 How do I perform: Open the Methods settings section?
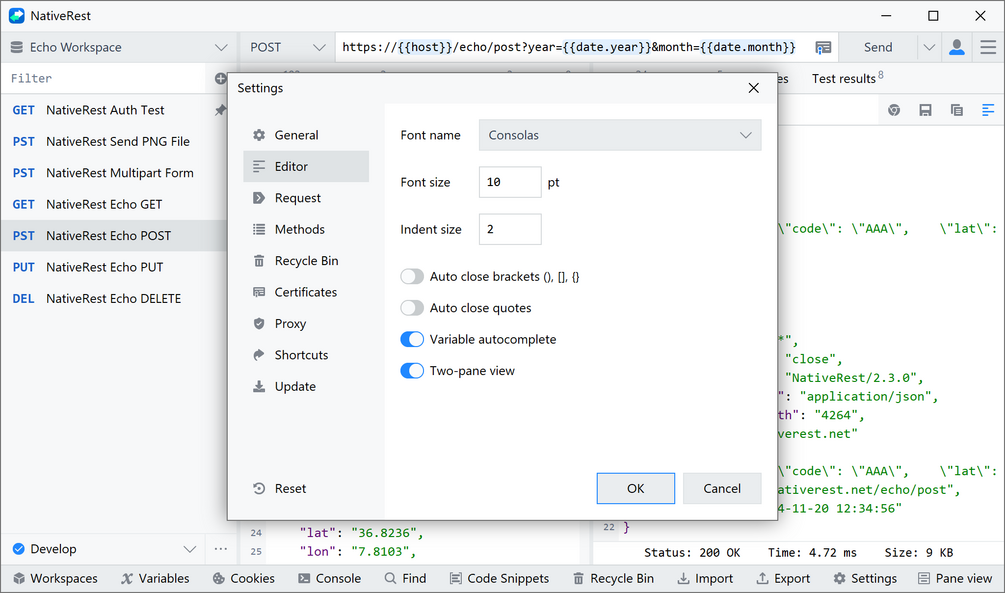pos(306,230)
